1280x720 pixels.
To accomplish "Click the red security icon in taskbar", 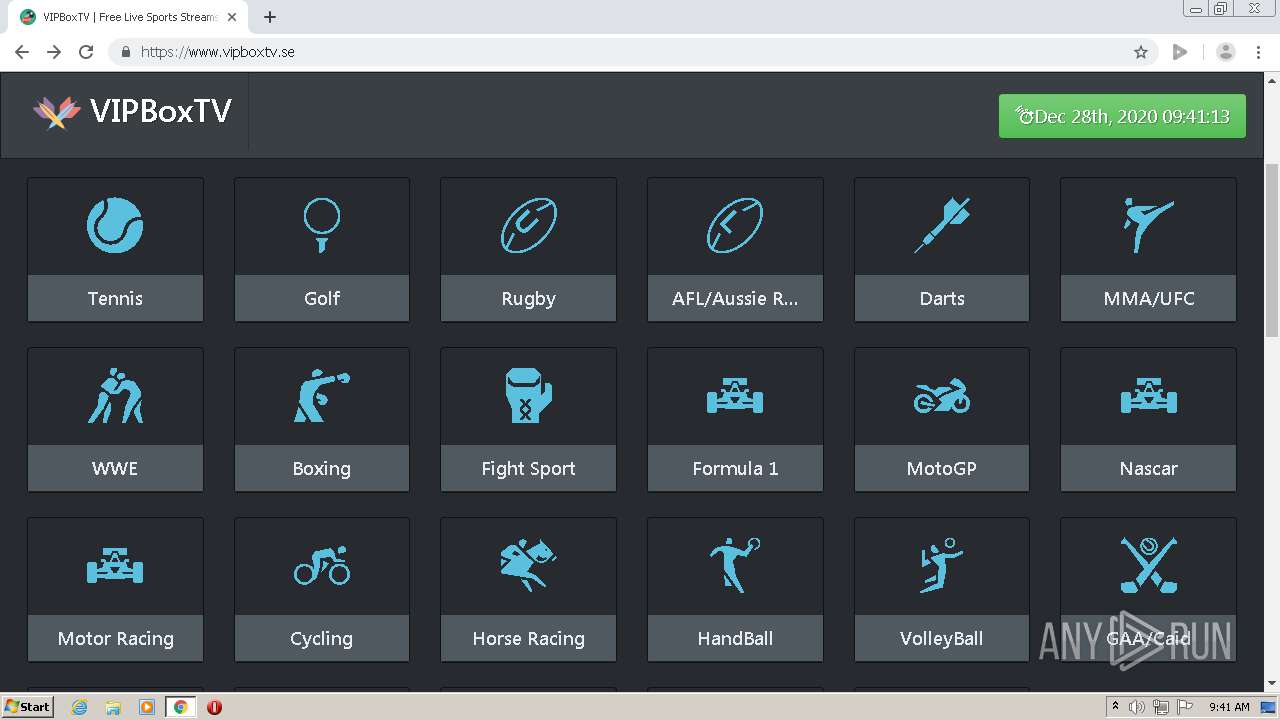I will [214, 707].
